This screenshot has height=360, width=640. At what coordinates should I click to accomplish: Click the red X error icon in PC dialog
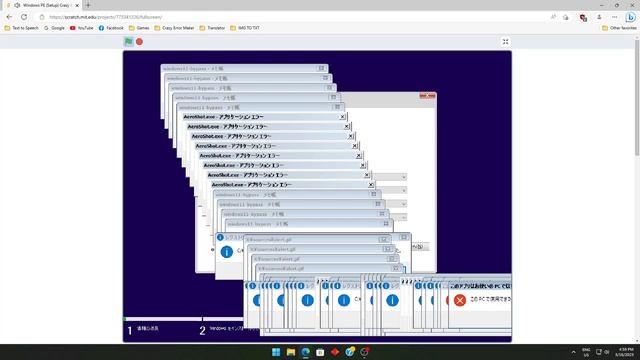click(460, 300)
